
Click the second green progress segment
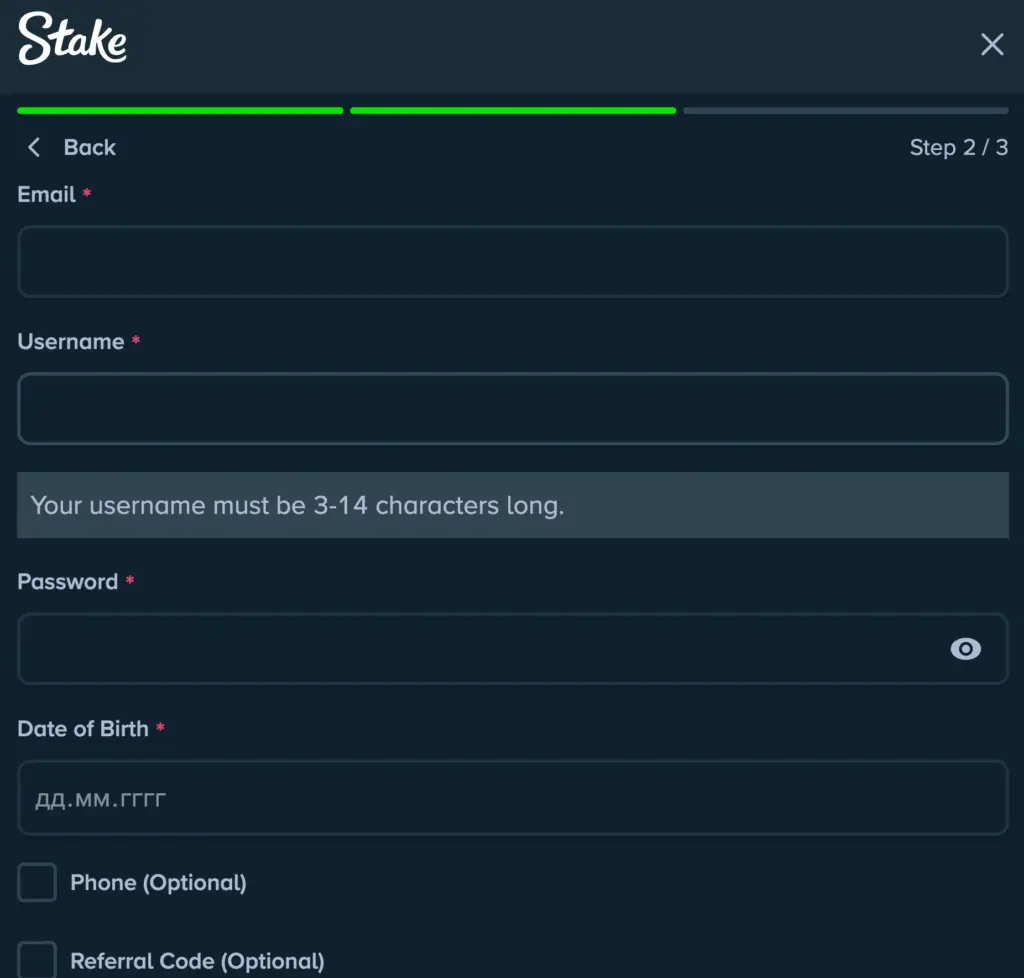click(x=513, y=111)
